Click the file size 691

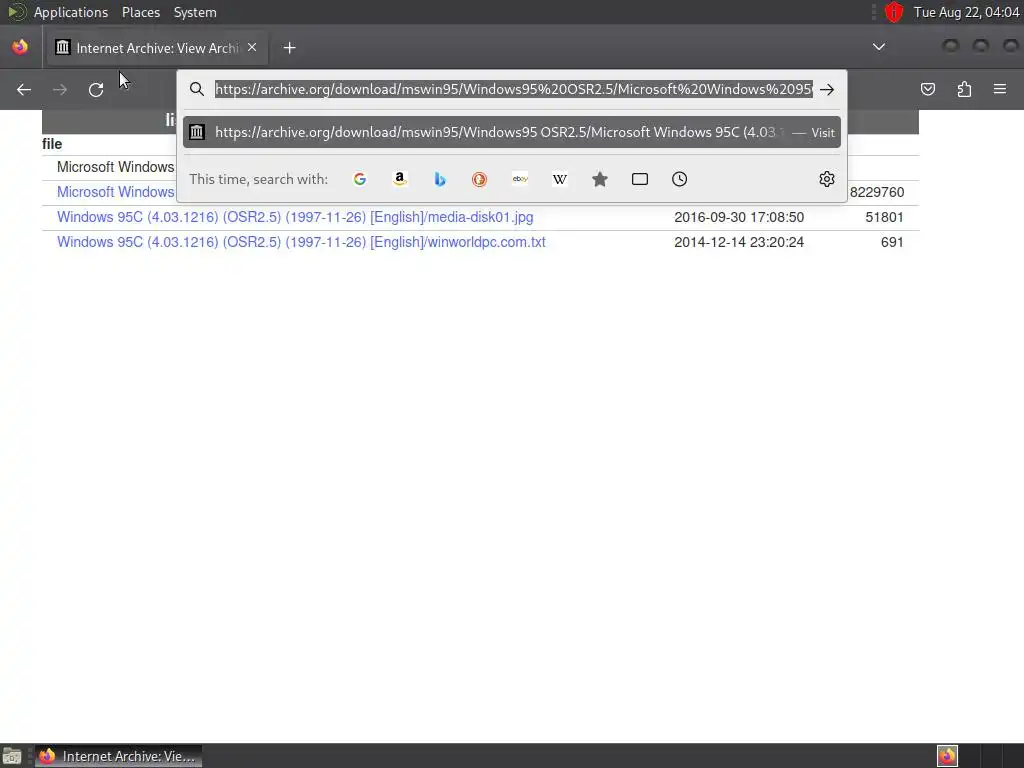892,242
